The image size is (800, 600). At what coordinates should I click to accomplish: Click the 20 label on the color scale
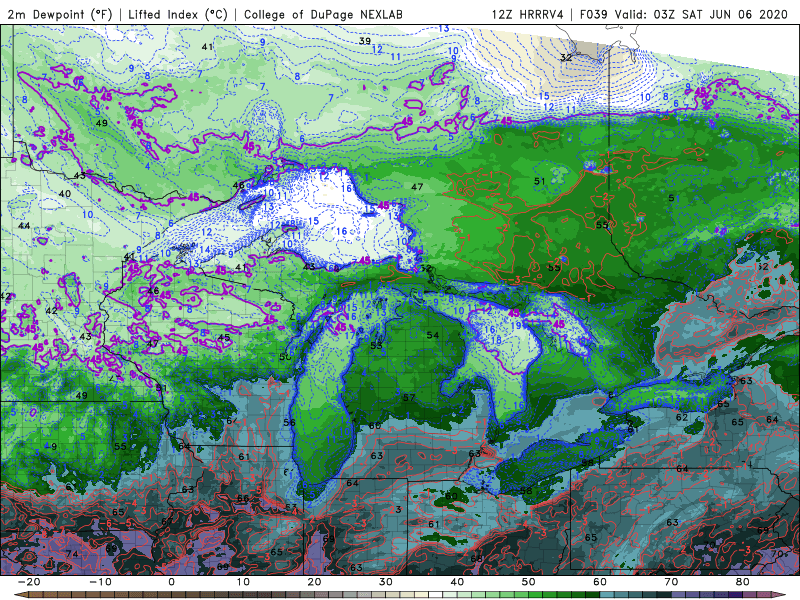pyautogui.click(x=314, y=582)
